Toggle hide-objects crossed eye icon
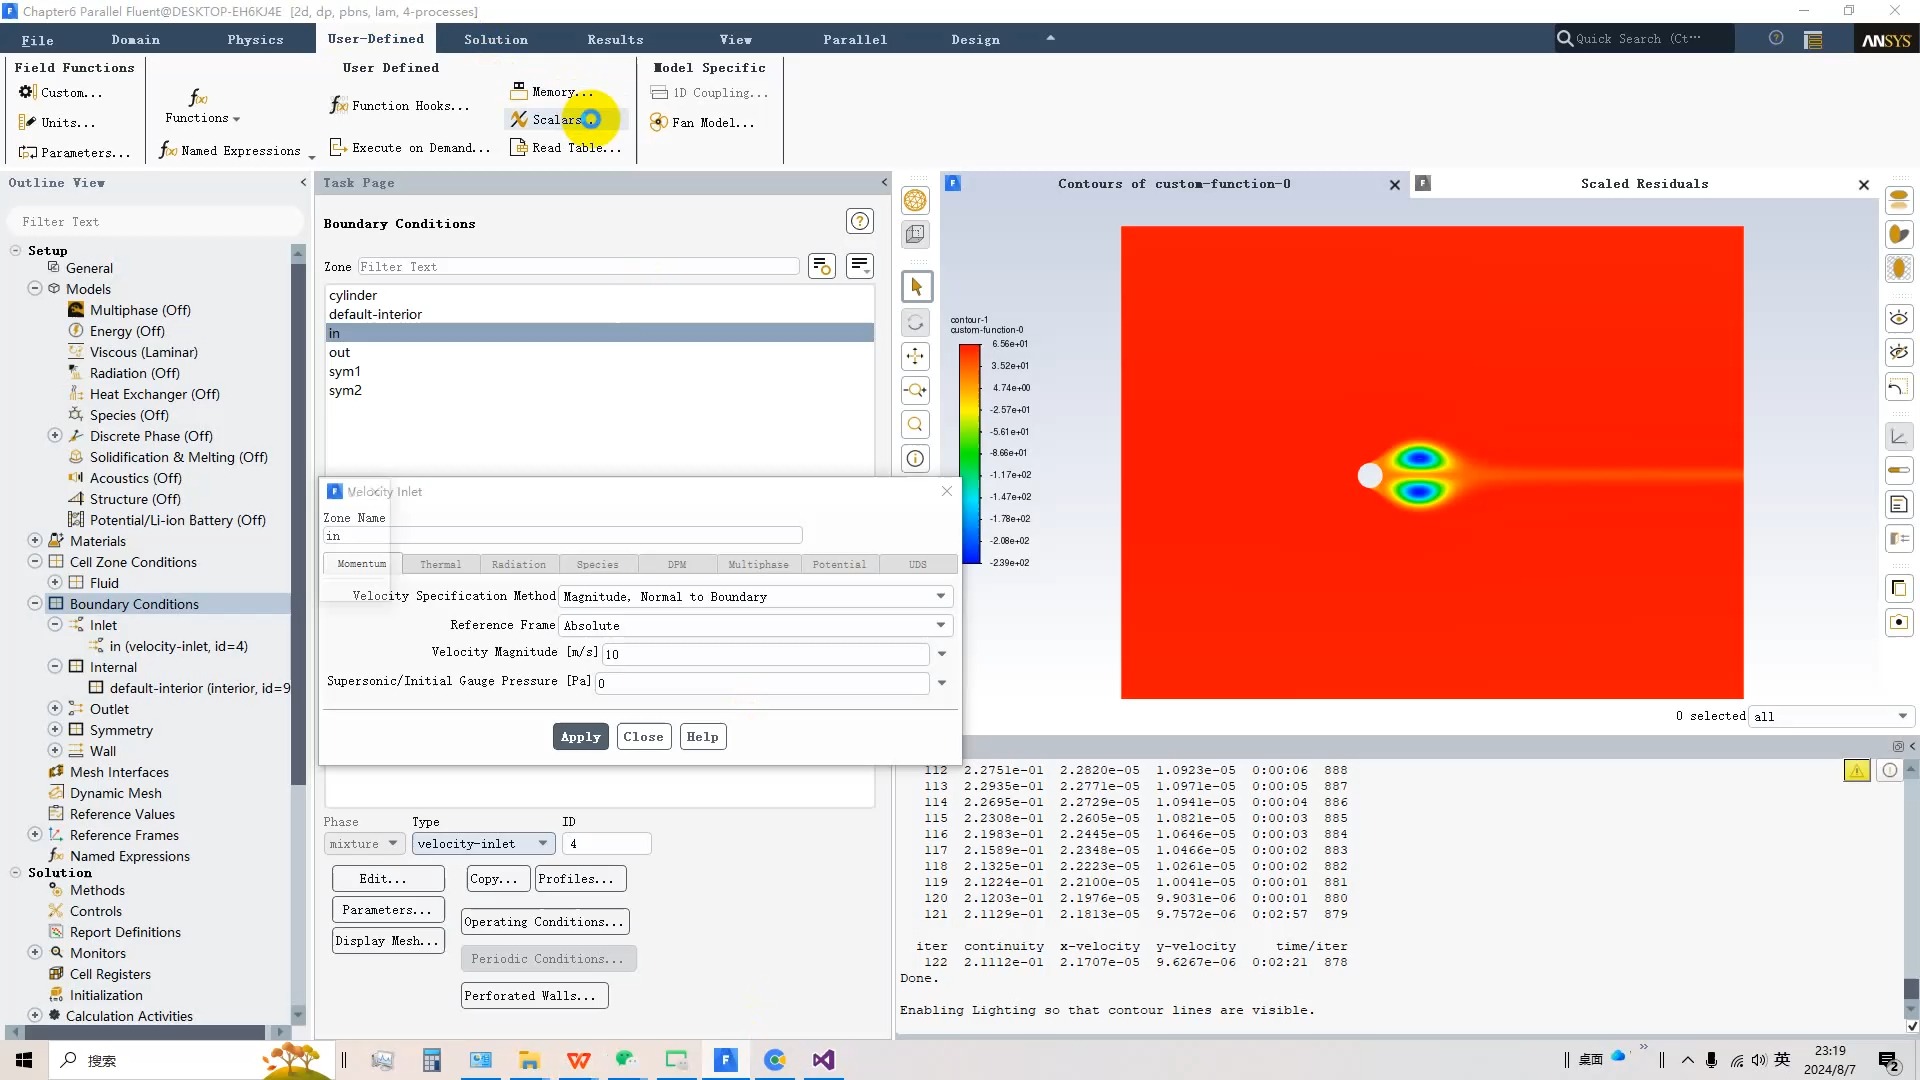Viewport: 1920px width, 1080px height. 1899,352
